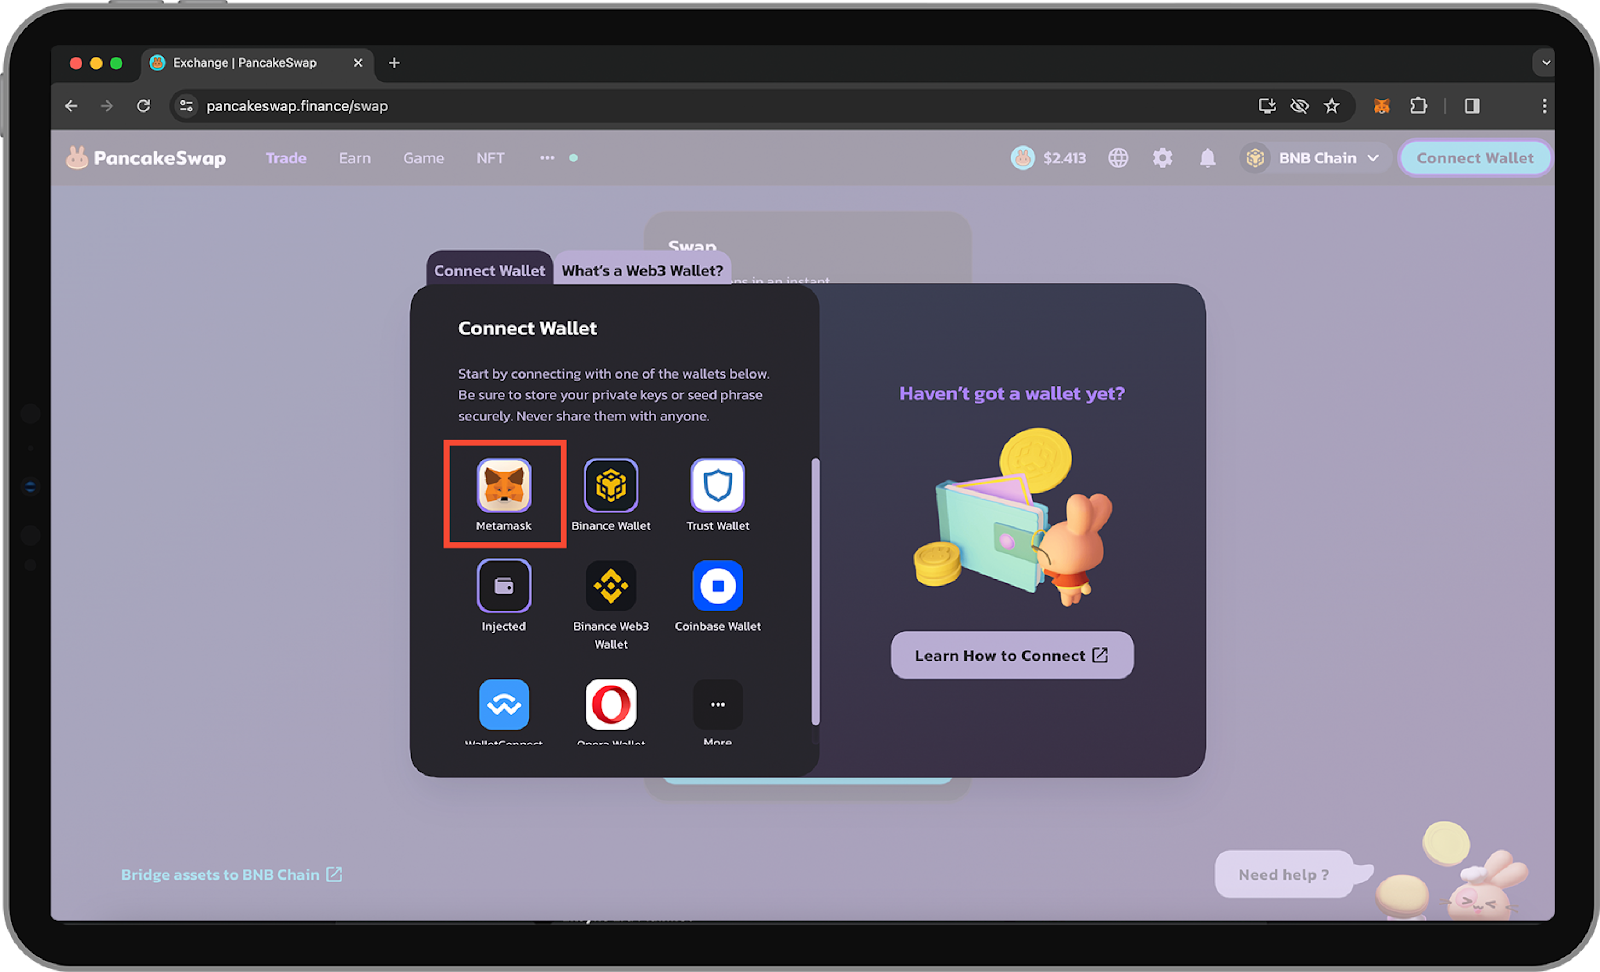Open the settings gear icon in header
Screen dimensions: 1600x972
pos(1162,158)
